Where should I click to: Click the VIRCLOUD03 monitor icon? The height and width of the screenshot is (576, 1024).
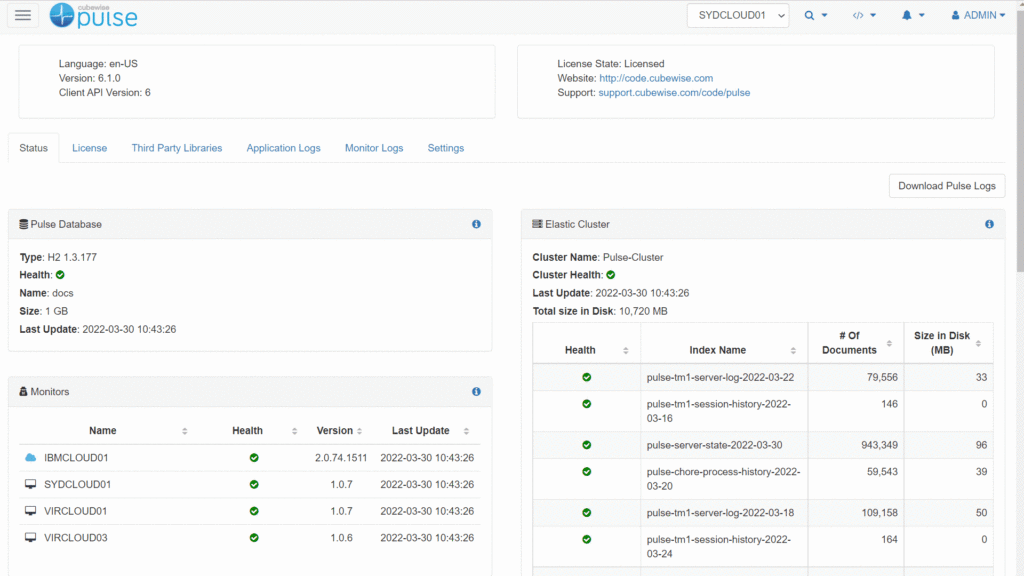(30, 538)
